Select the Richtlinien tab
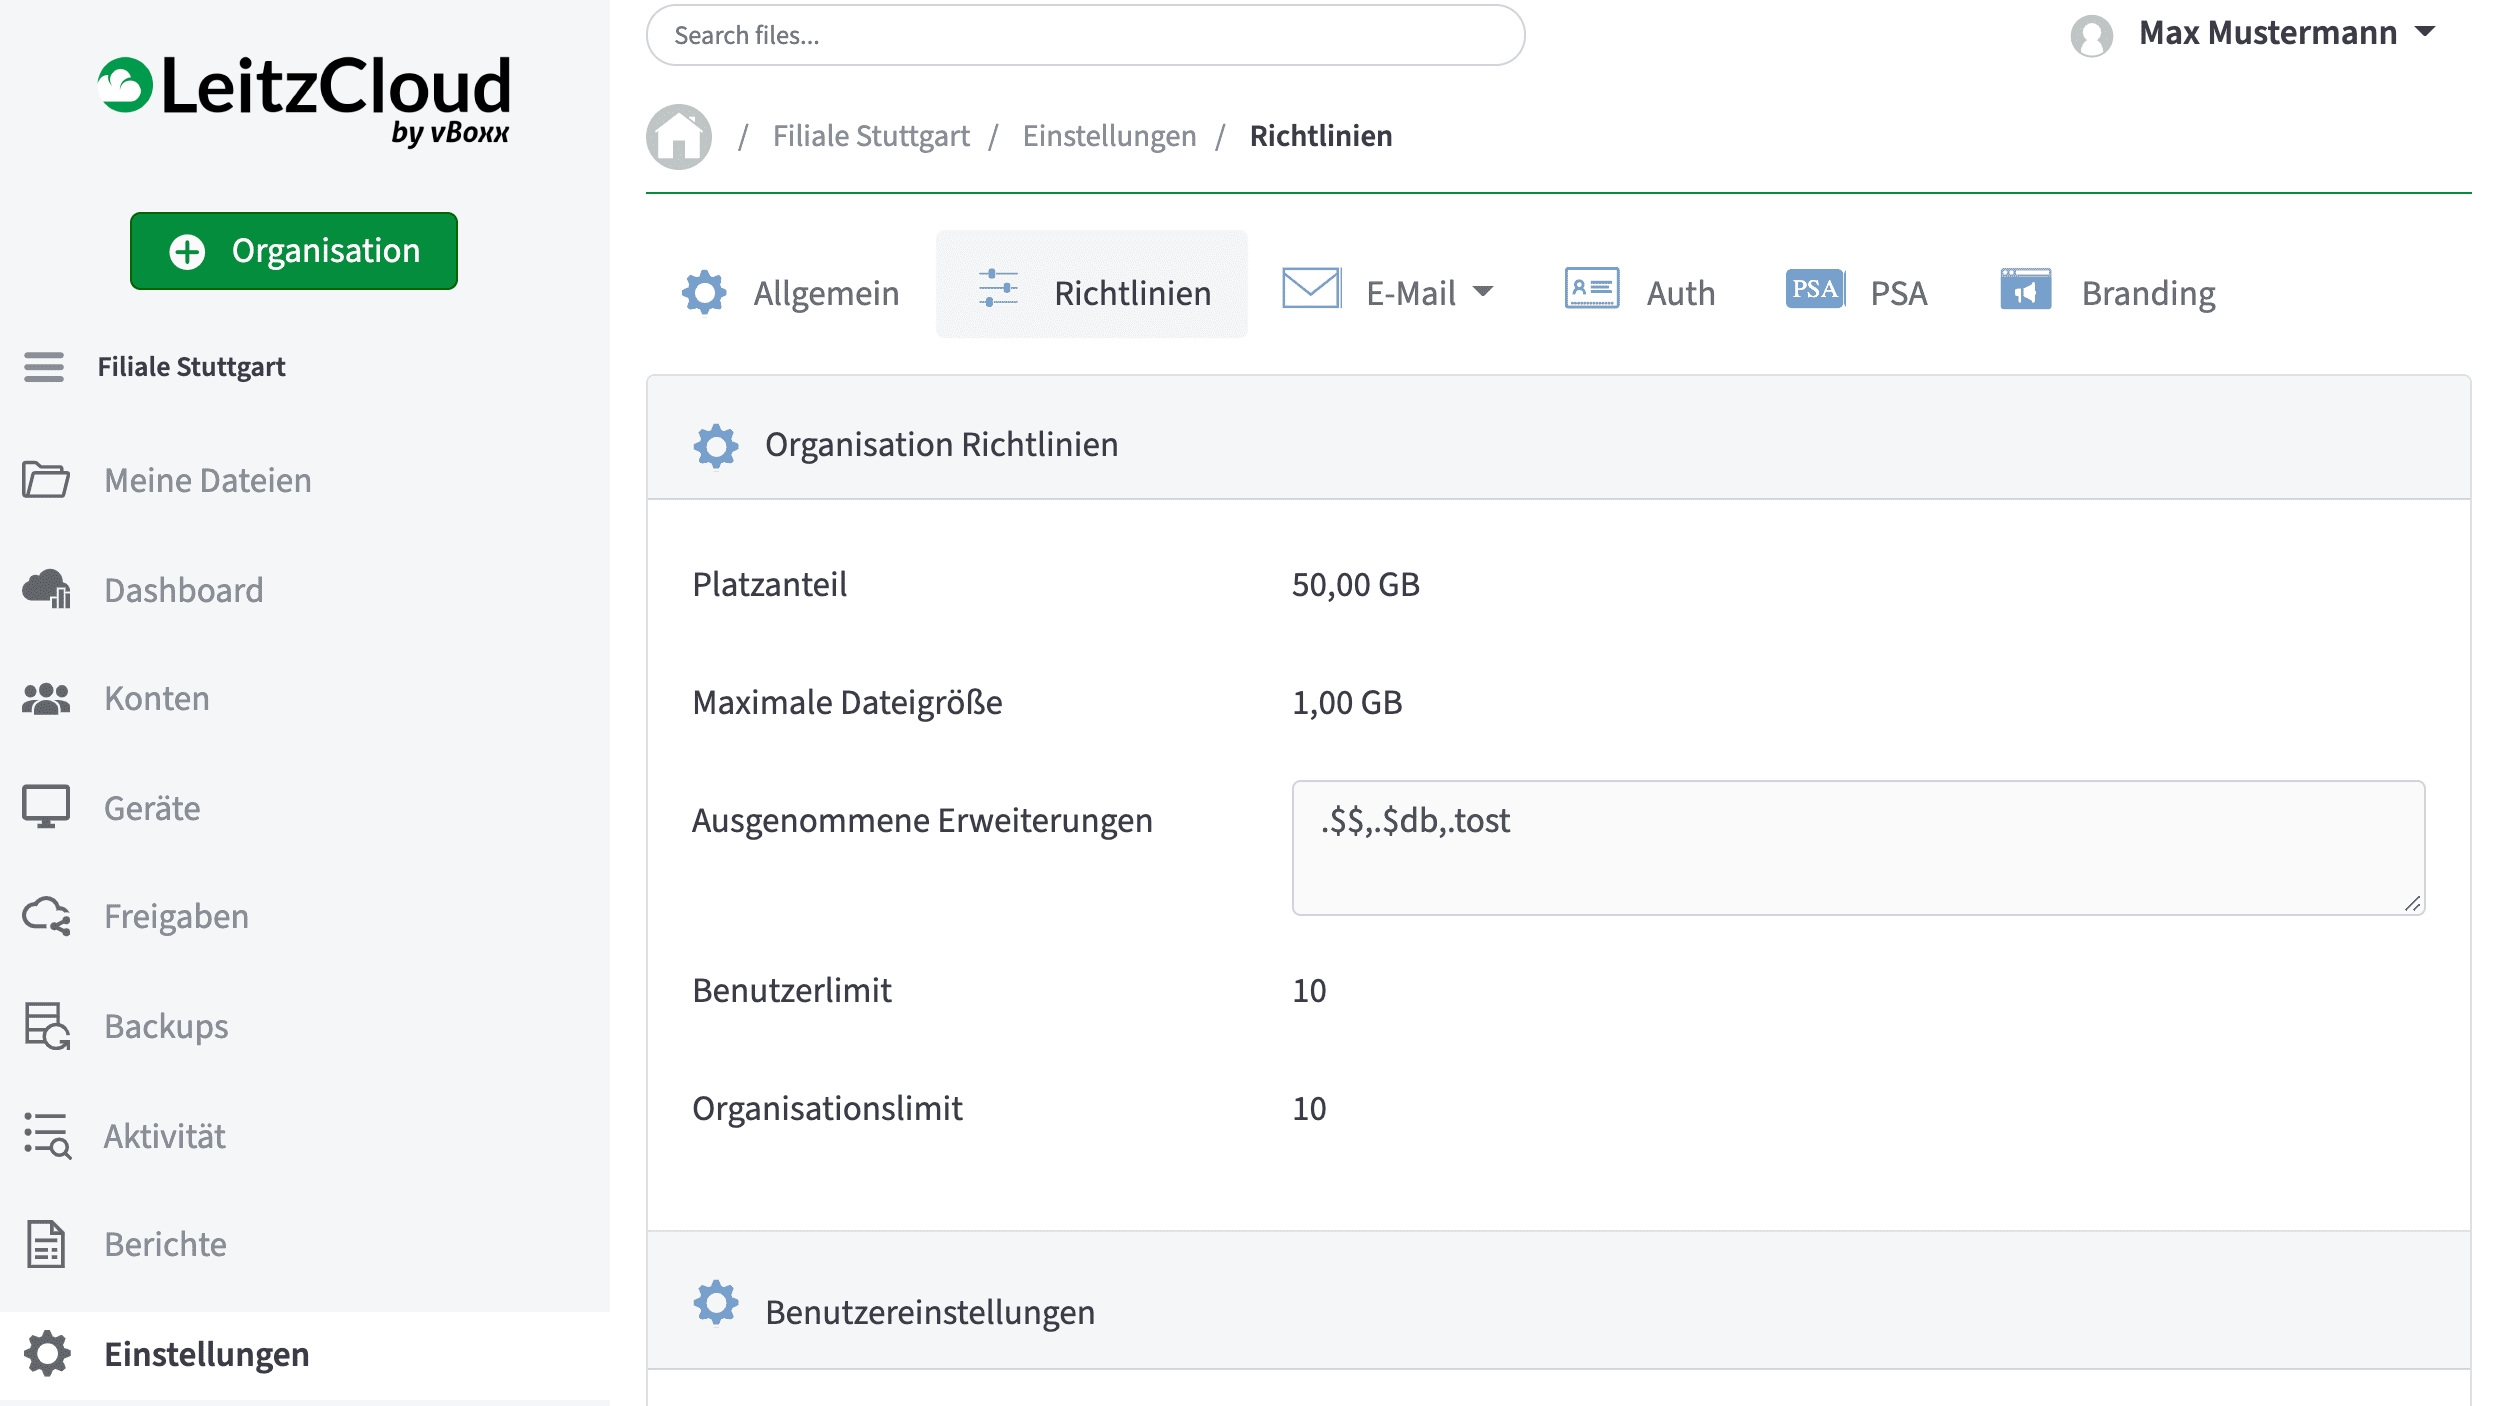 tap(1092, 285)
